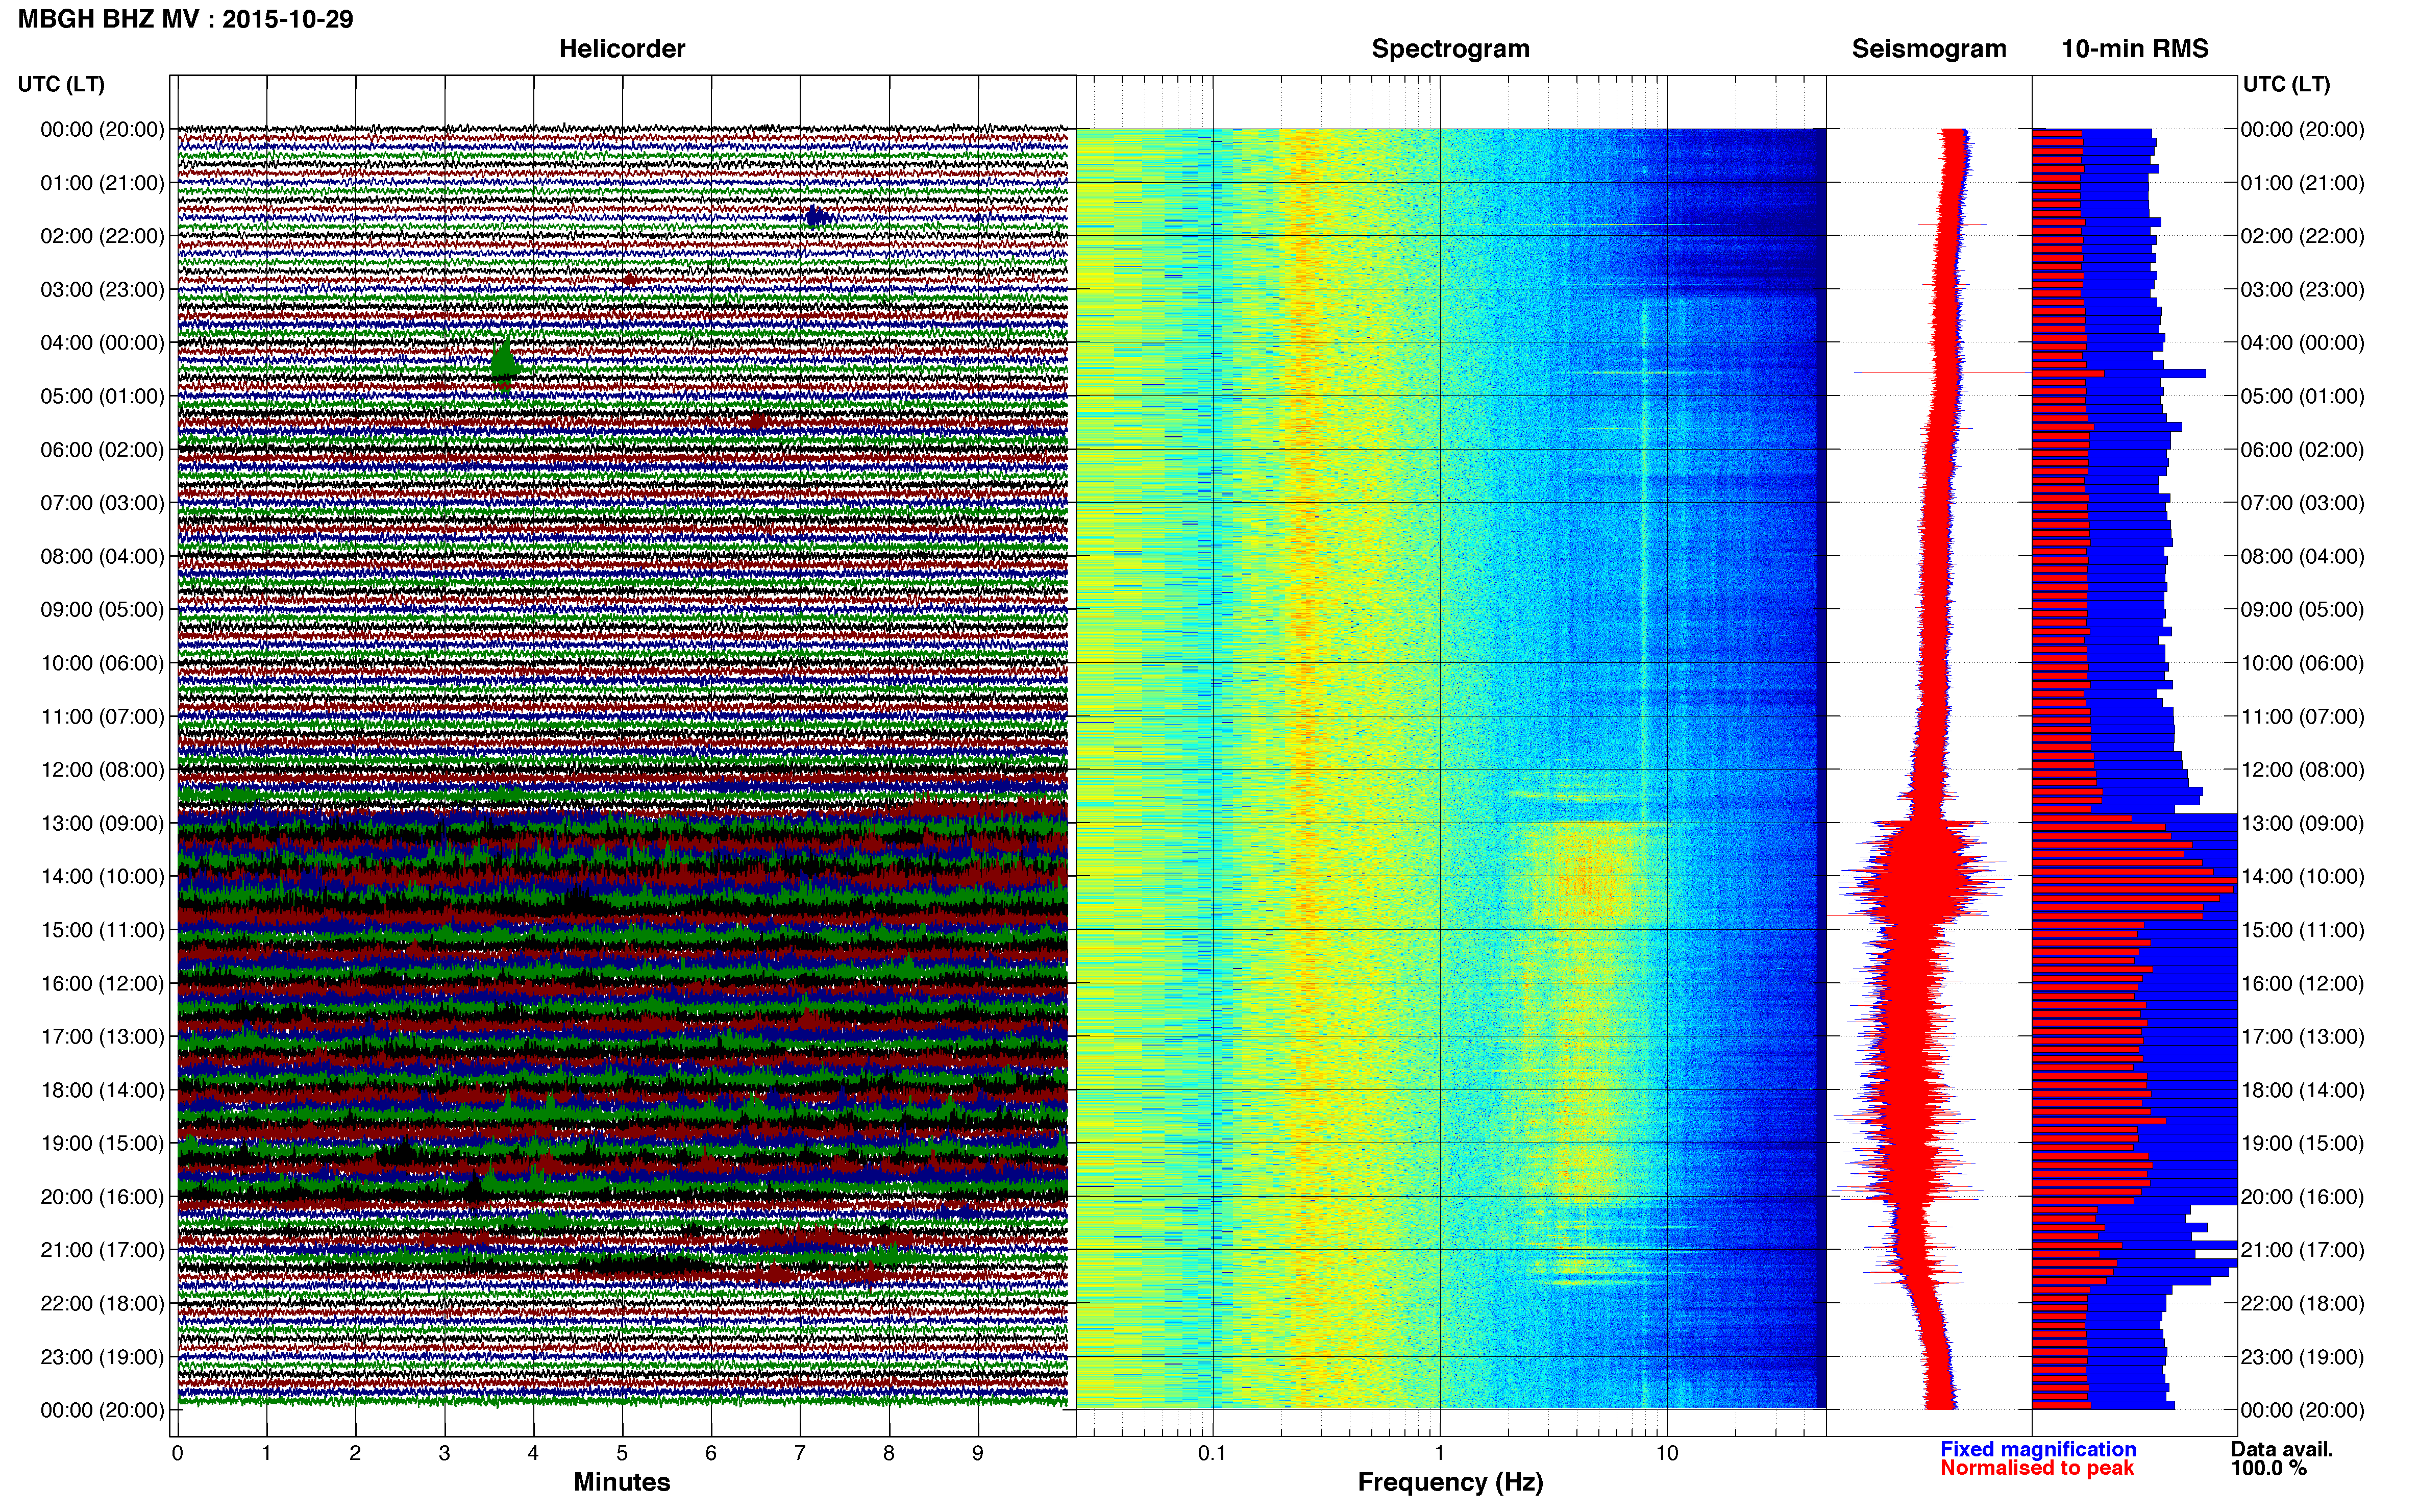The image size is (2419, 1512).
Task: Click the left '04:00 (00:00)' time label
Action: click(x=102, y=343)
